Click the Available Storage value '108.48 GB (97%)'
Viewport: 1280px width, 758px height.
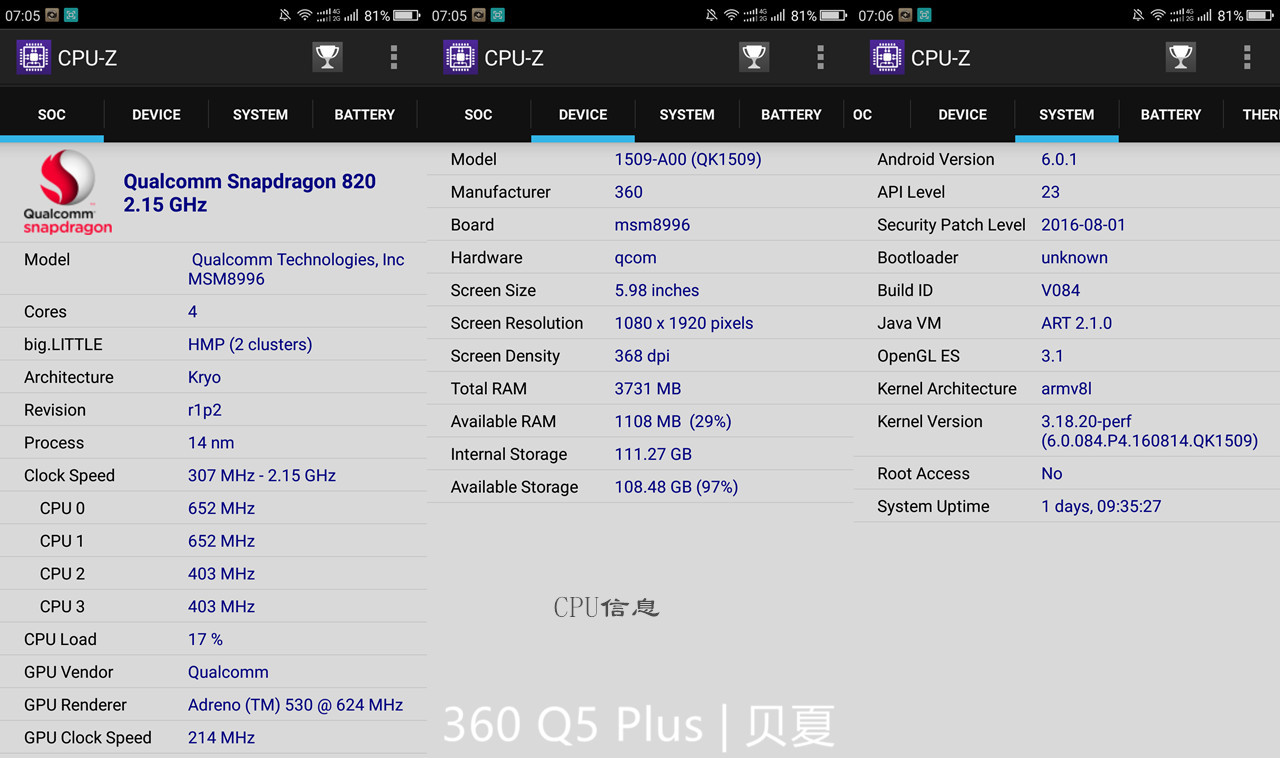point(676,487)
